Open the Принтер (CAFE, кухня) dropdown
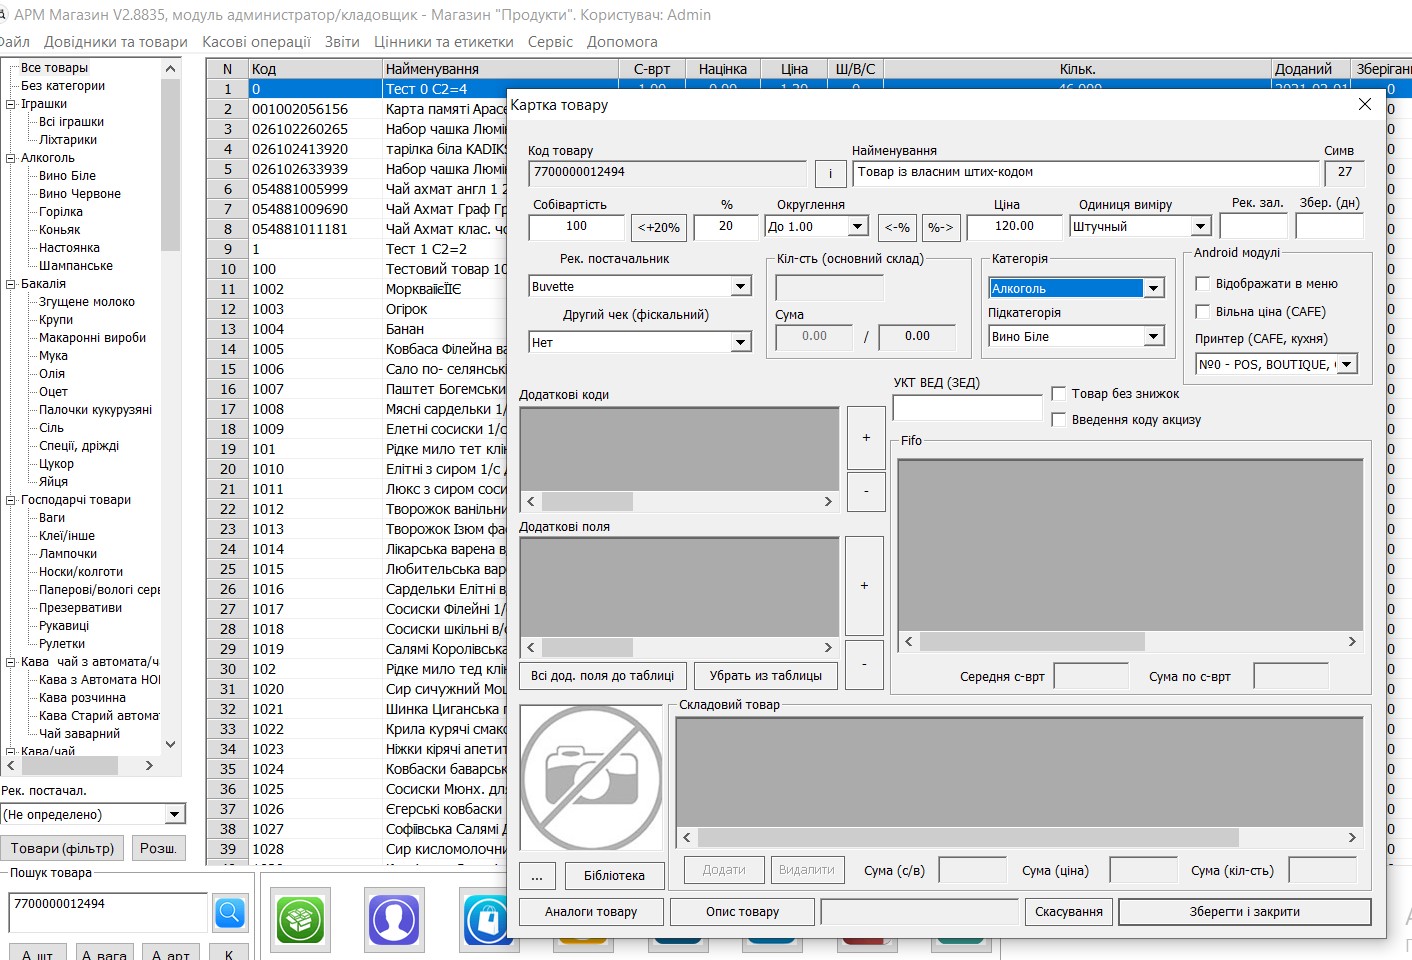The height and width of the screenshot is (960, 1412). pos(1347,365)
